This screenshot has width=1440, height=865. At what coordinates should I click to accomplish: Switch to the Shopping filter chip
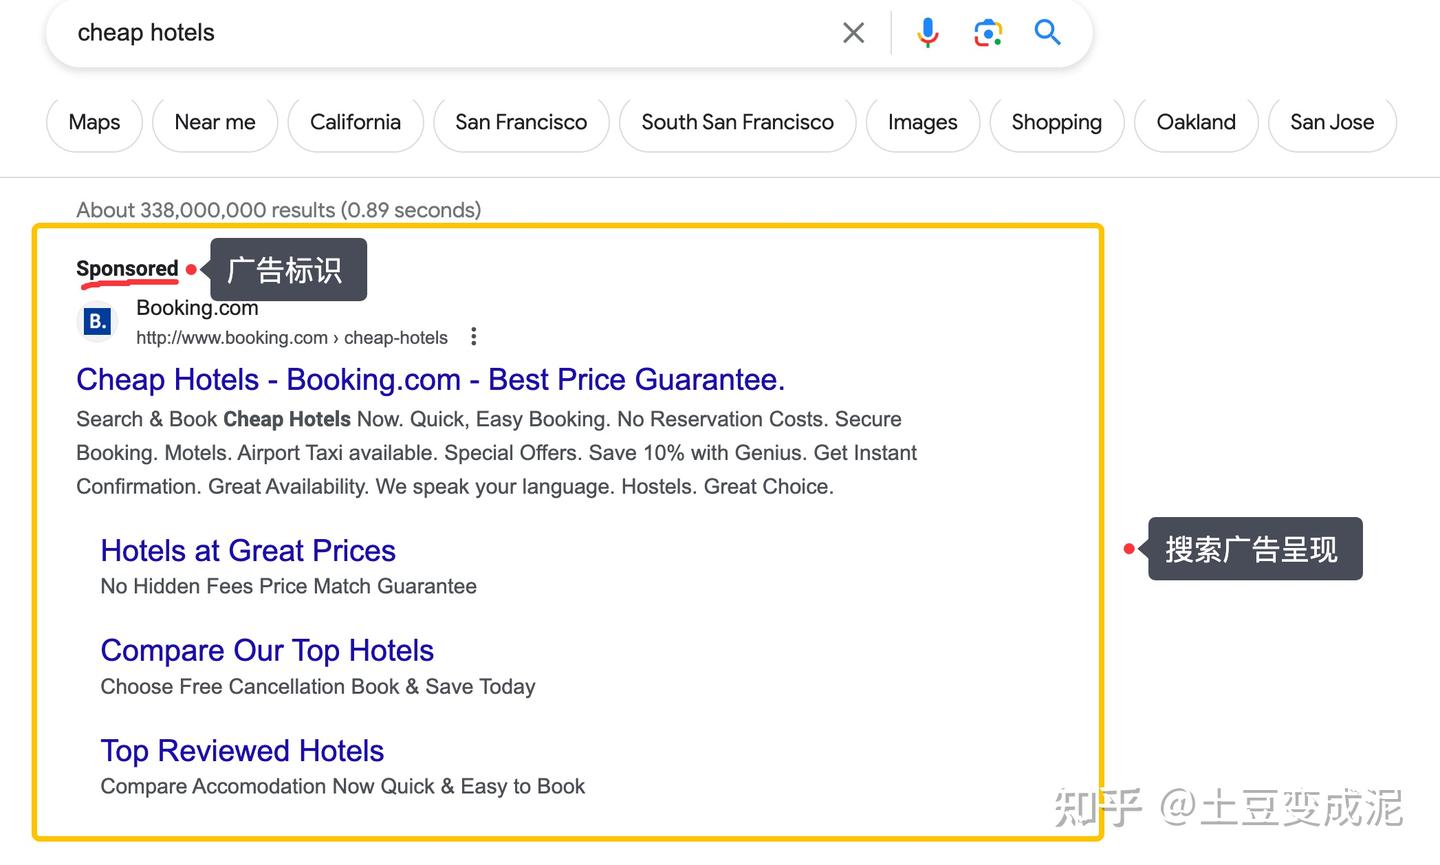click(x=1056, y=122)
